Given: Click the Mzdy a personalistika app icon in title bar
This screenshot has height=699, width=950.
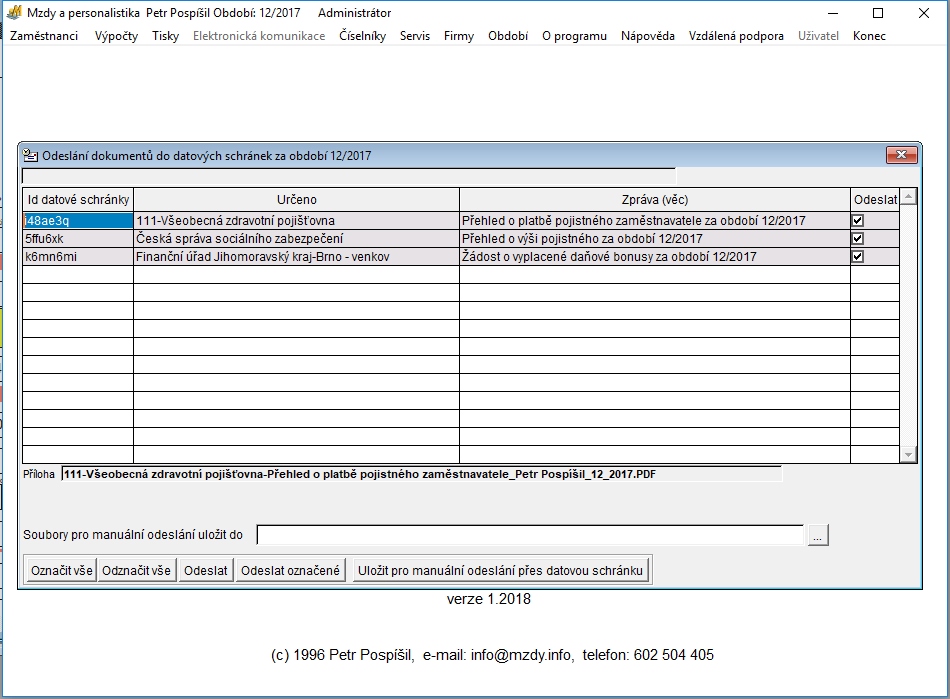Looking at the screenshot, I should coord(14,12).
